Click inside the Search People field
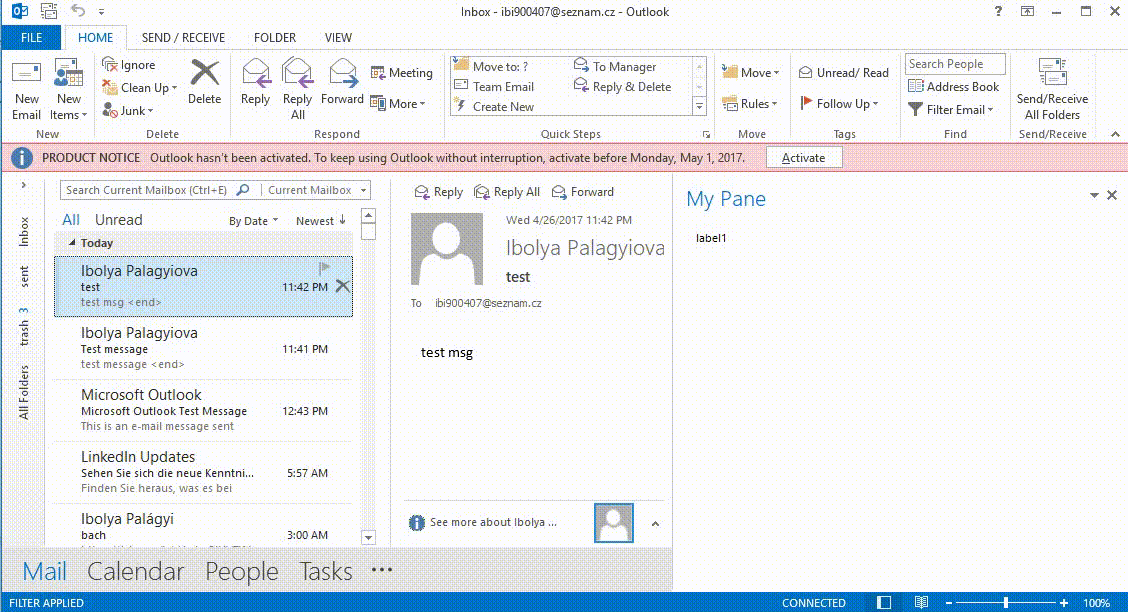Image resolution: width=1128 pixels, height=612 pixels. point(954,63)
